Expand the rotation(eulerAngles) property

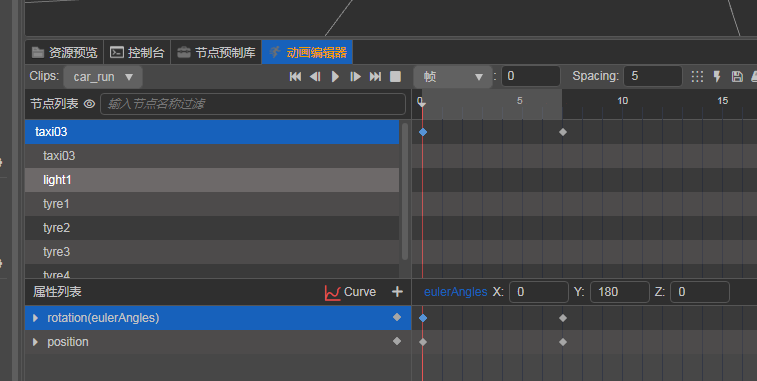click(35, 318)
